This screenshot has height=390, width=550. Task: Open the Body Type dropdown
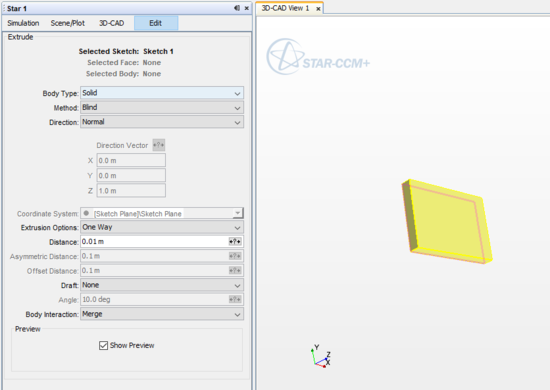[162, 93]
